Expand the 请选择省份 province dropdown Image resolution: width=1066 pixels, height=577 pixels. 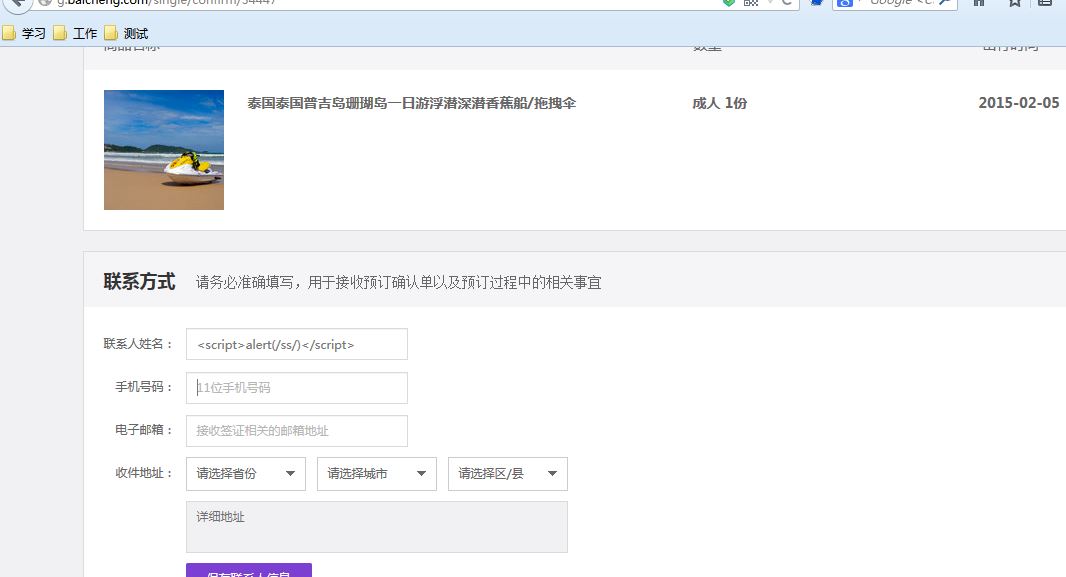[246, 474]
